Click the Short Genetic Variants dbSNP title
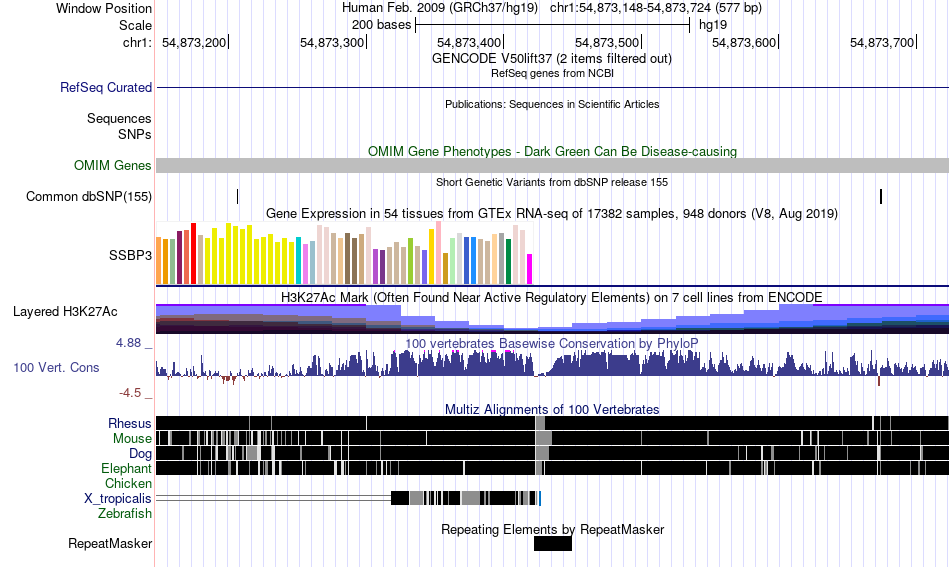This screenshot has width=950, height=567. tap(552, 182)
